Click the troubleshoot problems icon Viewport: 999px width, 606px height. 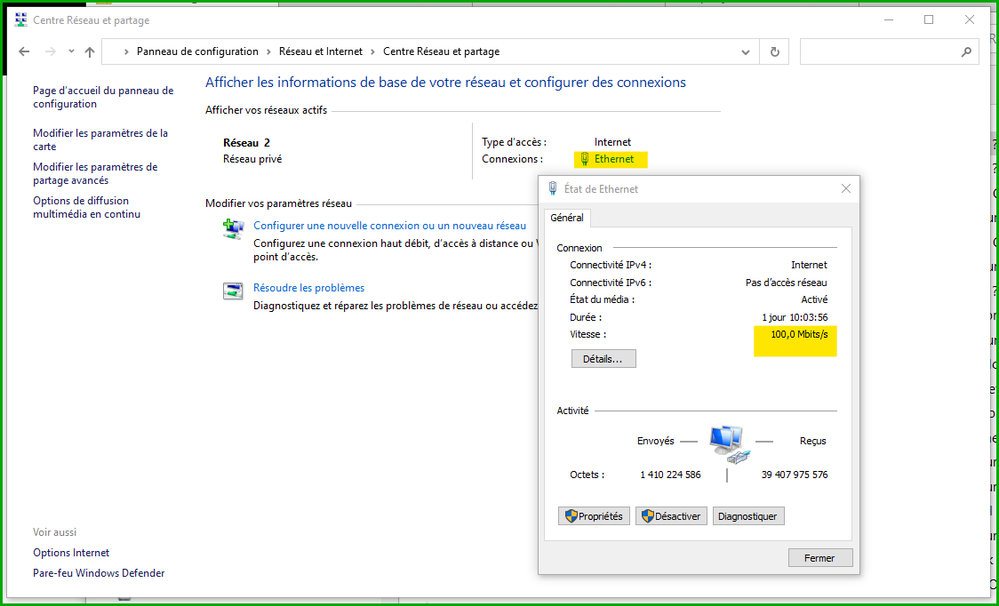(233, 291)
